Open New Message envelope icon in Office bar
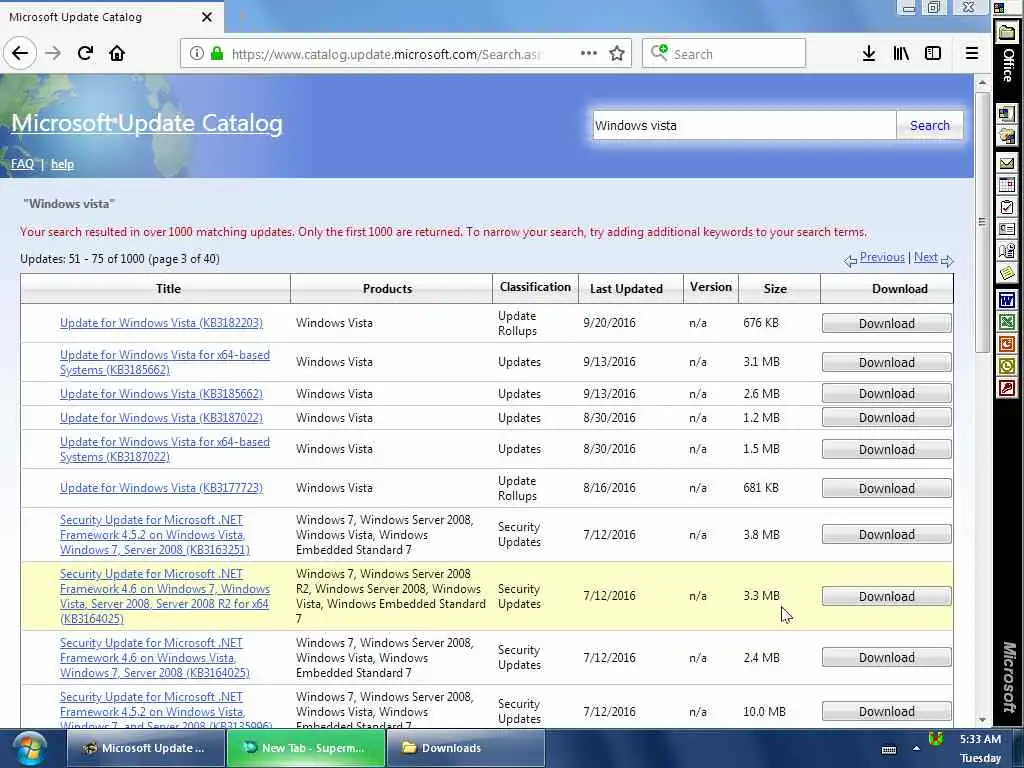Screen dimensions: 1024x768 coord(1006,163)
